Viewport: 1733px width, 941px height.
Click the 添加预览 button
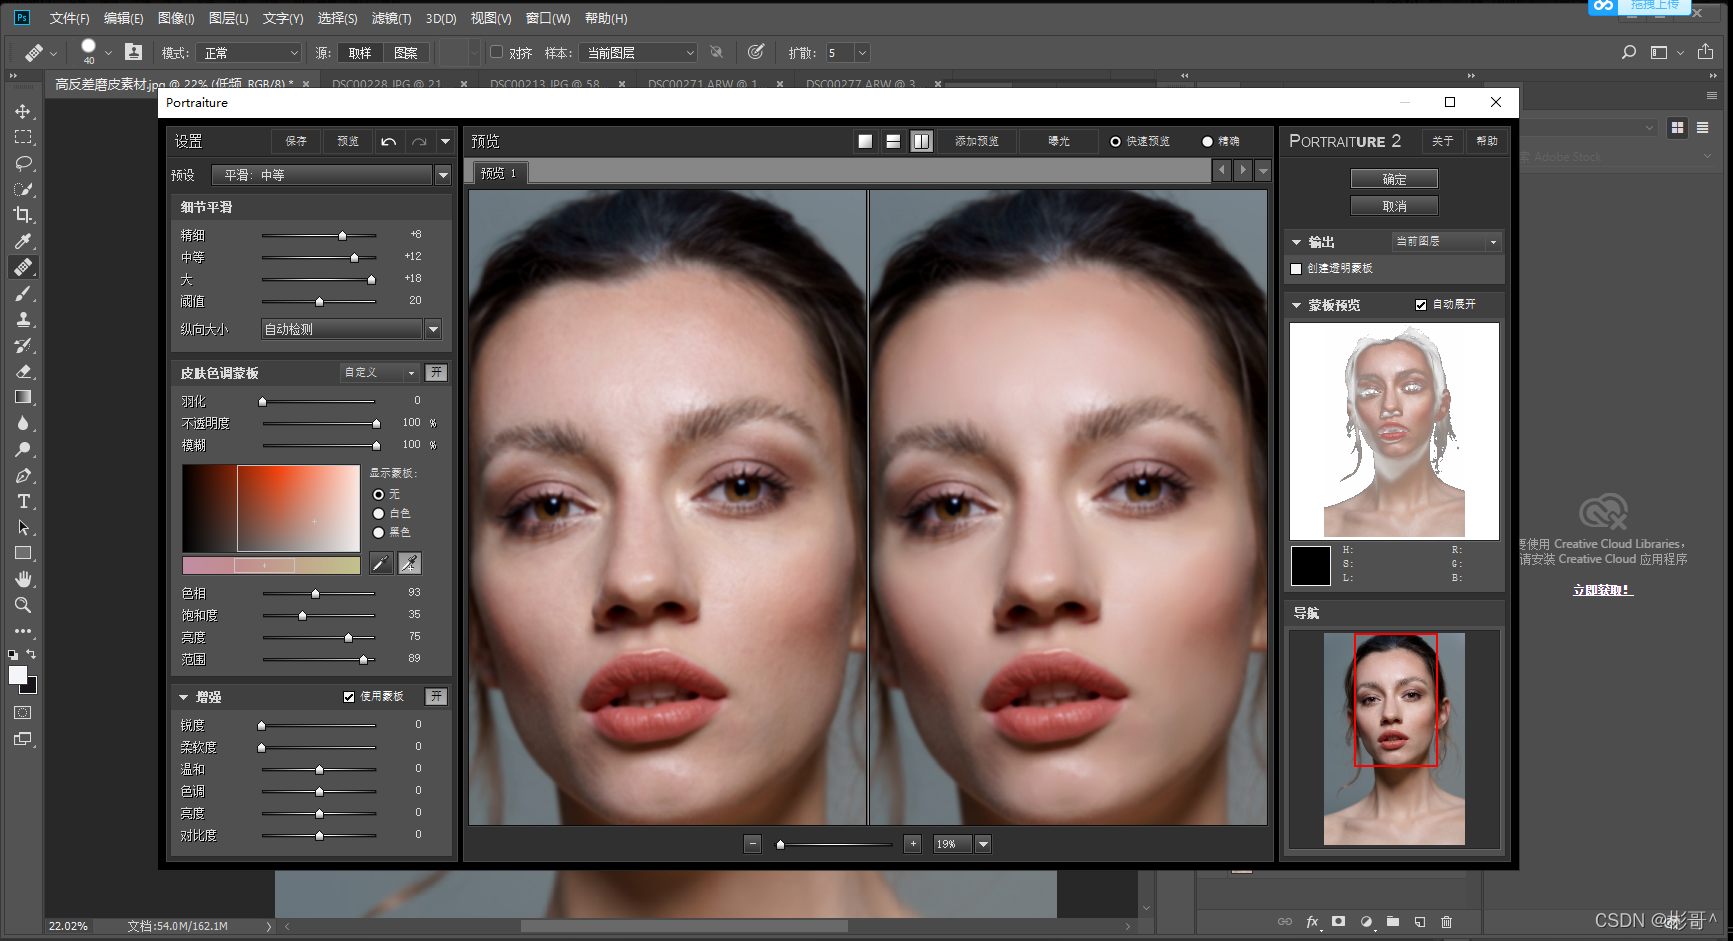[976, 141]
